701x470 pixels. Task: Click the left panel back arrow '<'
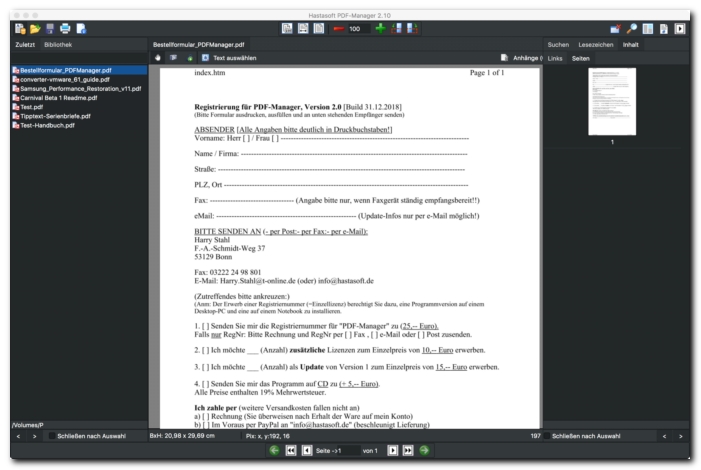pos(18,436)
